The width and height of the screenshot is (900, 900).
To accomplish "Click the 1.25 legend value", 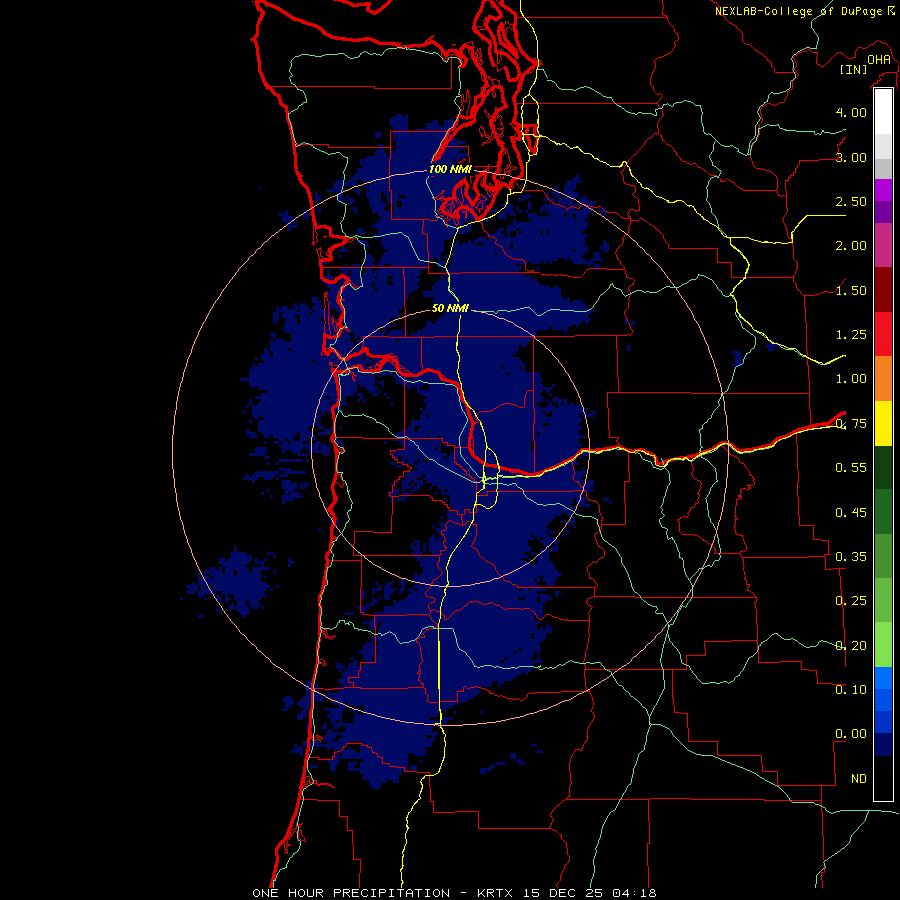I will 851,335.
